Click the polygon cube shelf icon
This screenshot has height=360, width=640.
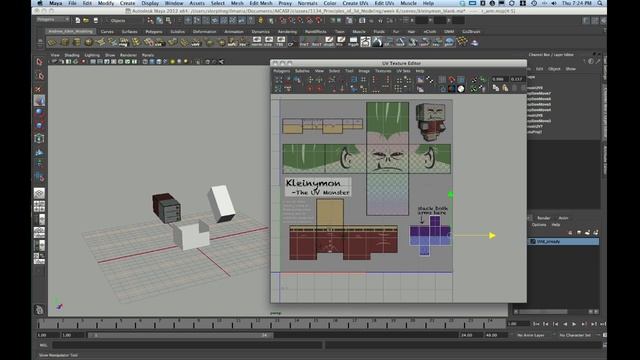(x=64, y=42)
